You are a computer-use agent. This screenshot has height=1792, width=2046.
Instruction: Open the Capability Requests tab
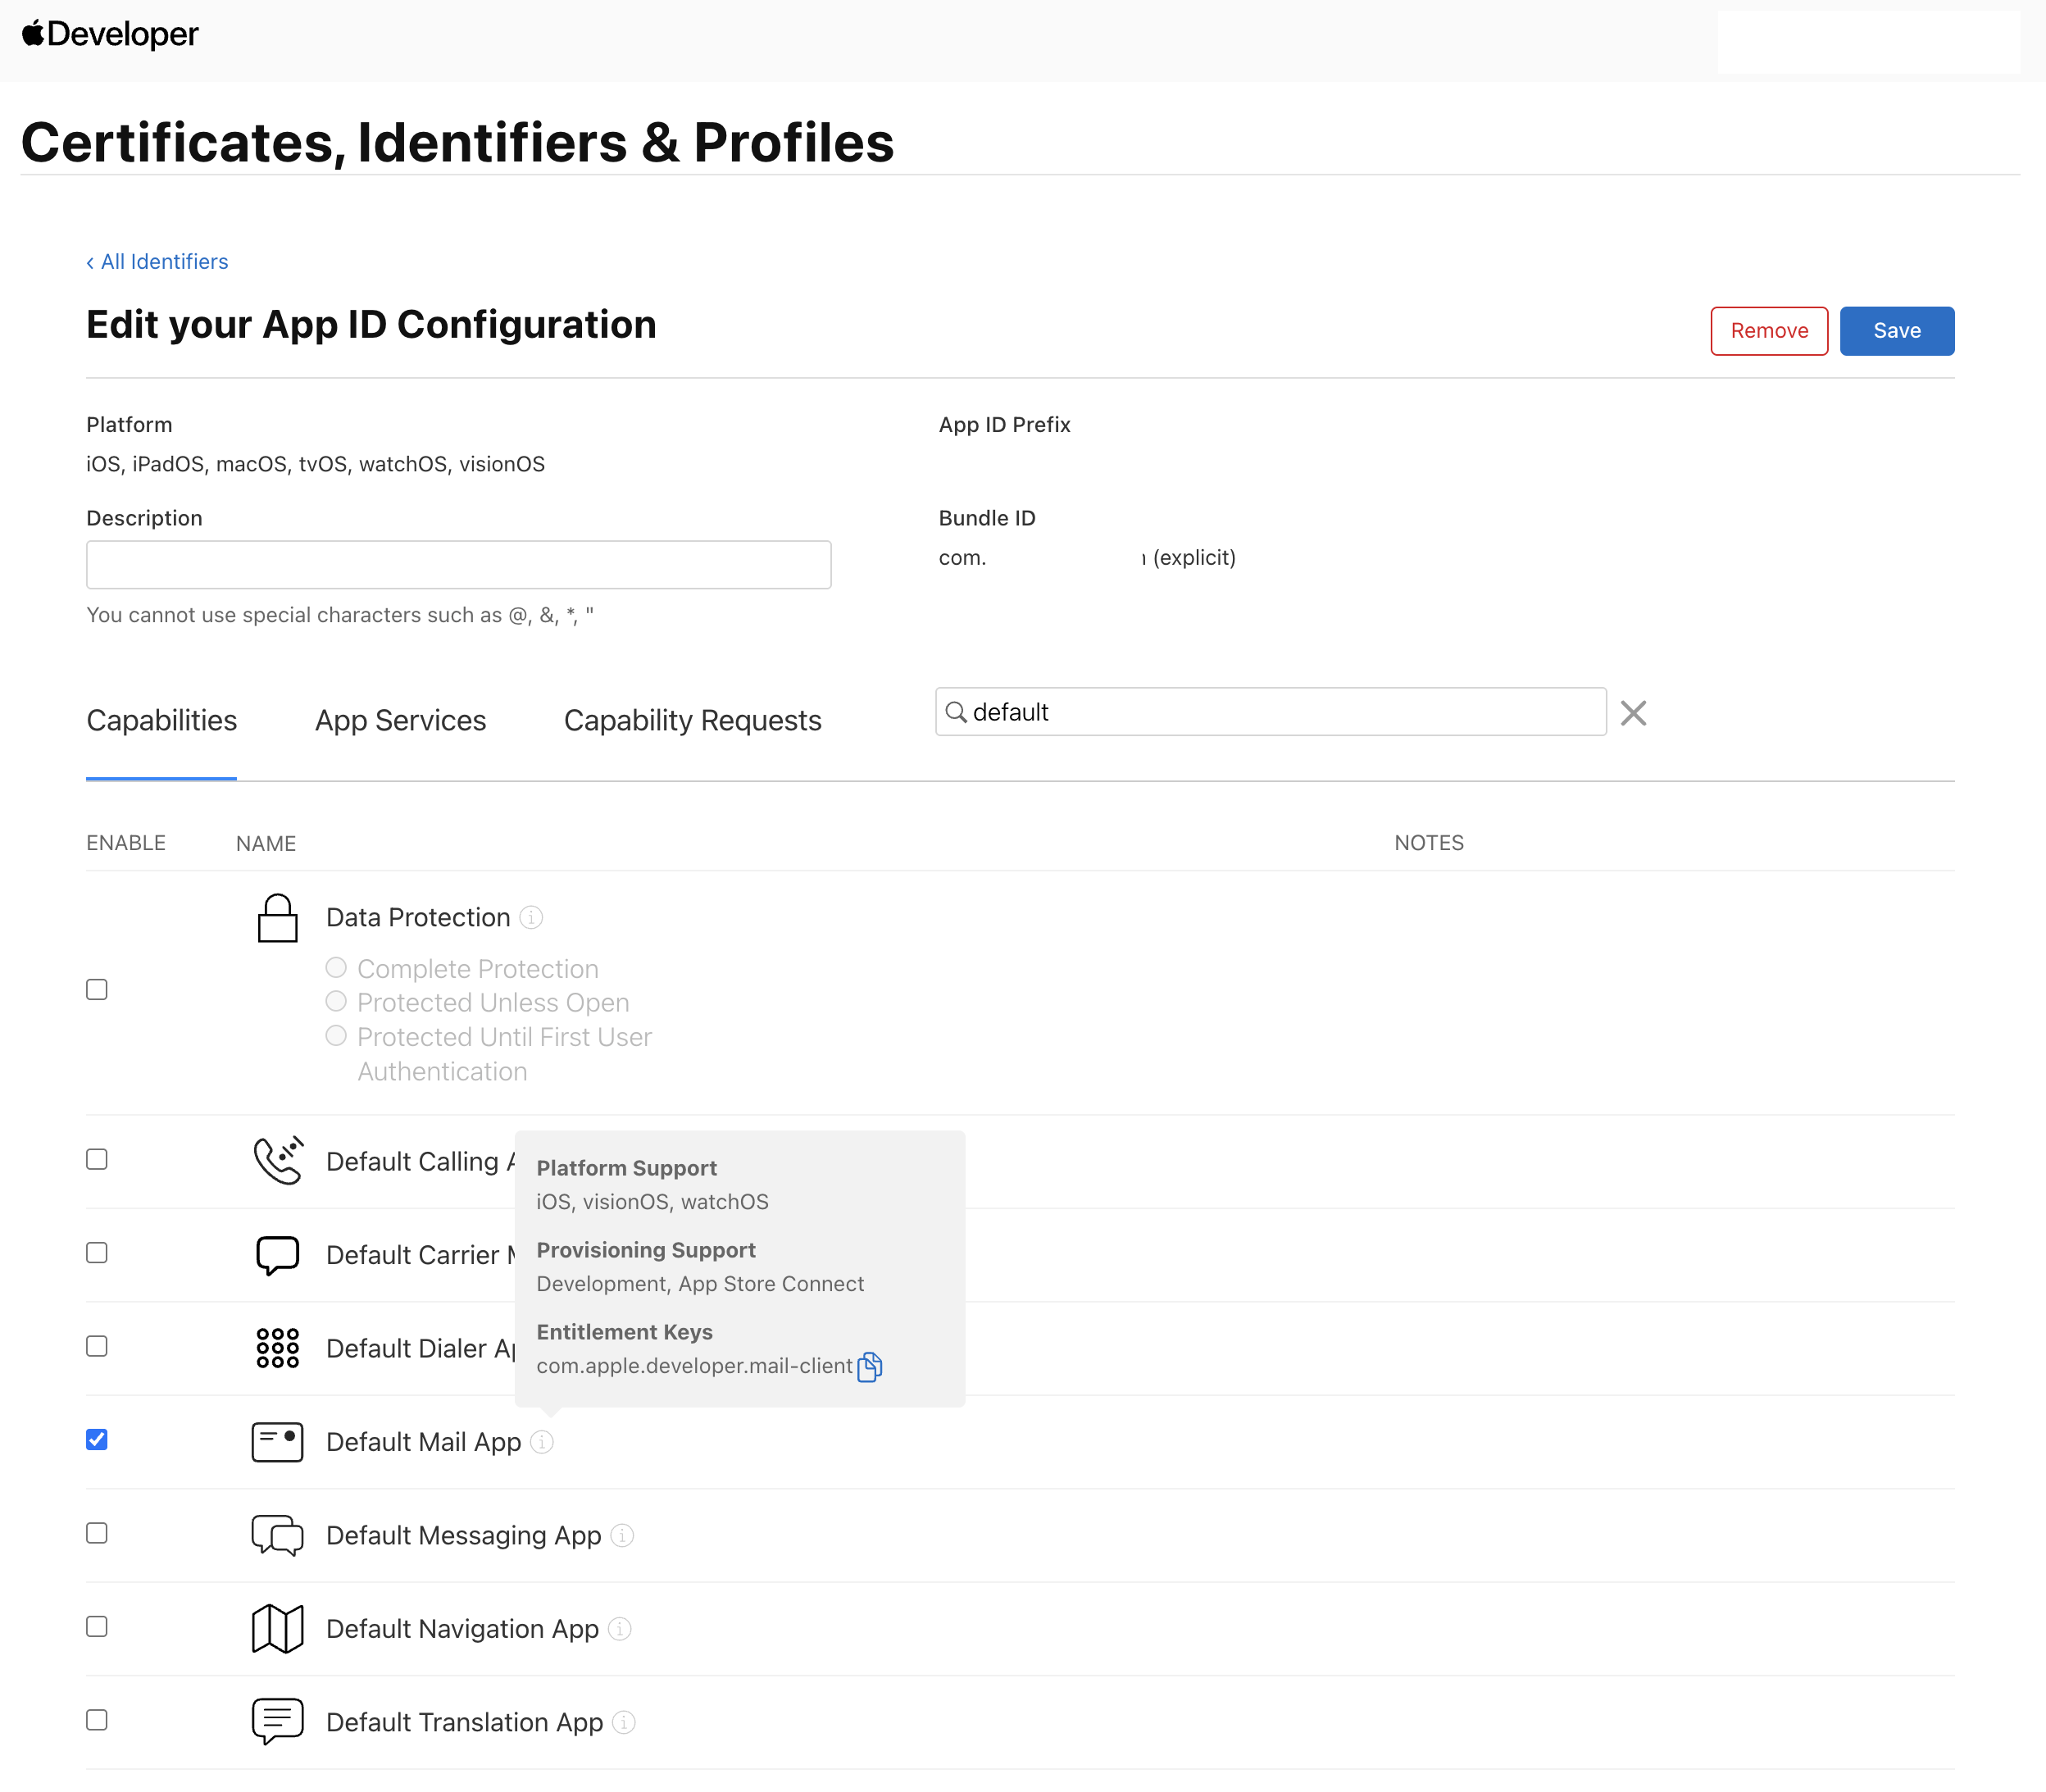click(x=692, y=720)
